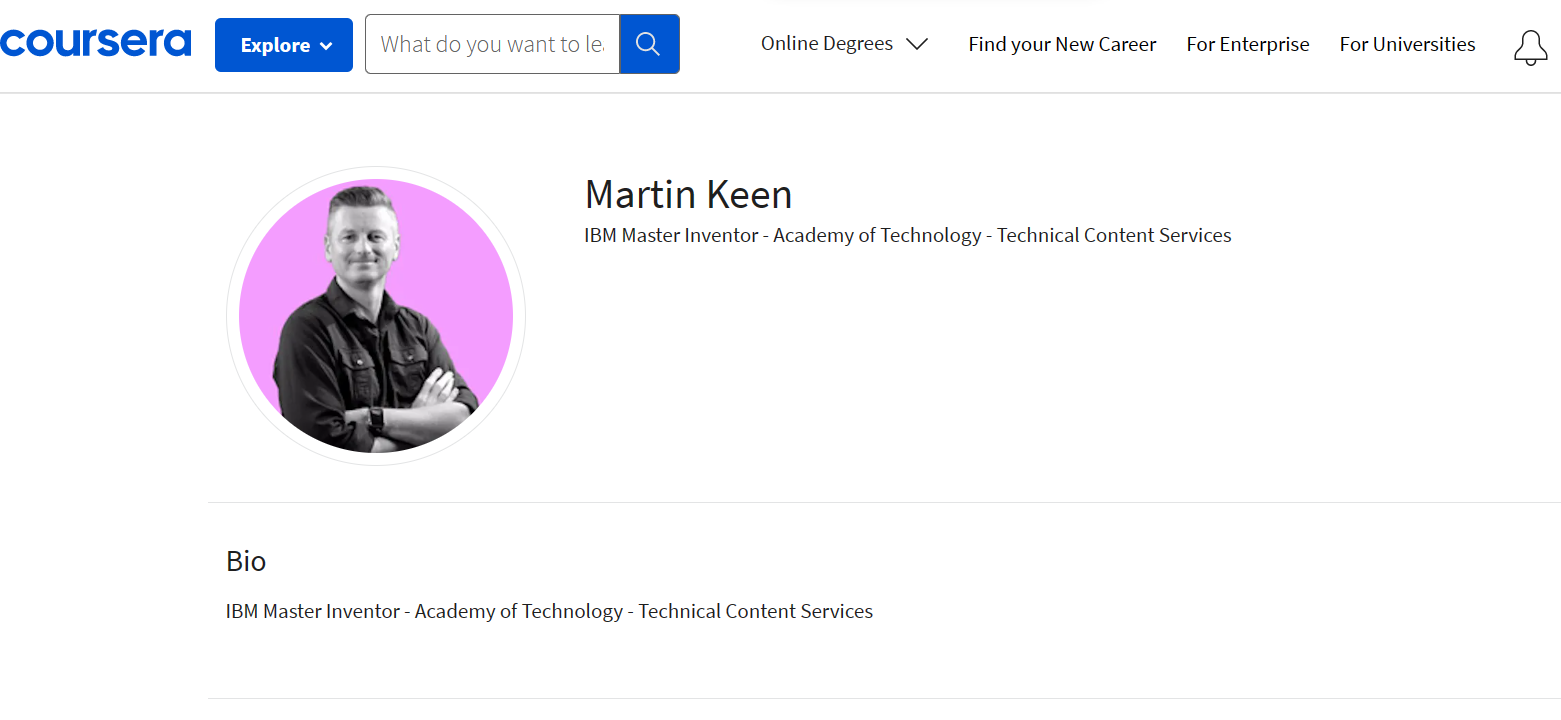This screenshot has width=1561, height=720.
Task: Expand the Online Degrees chevron
Action: [917, 44]
